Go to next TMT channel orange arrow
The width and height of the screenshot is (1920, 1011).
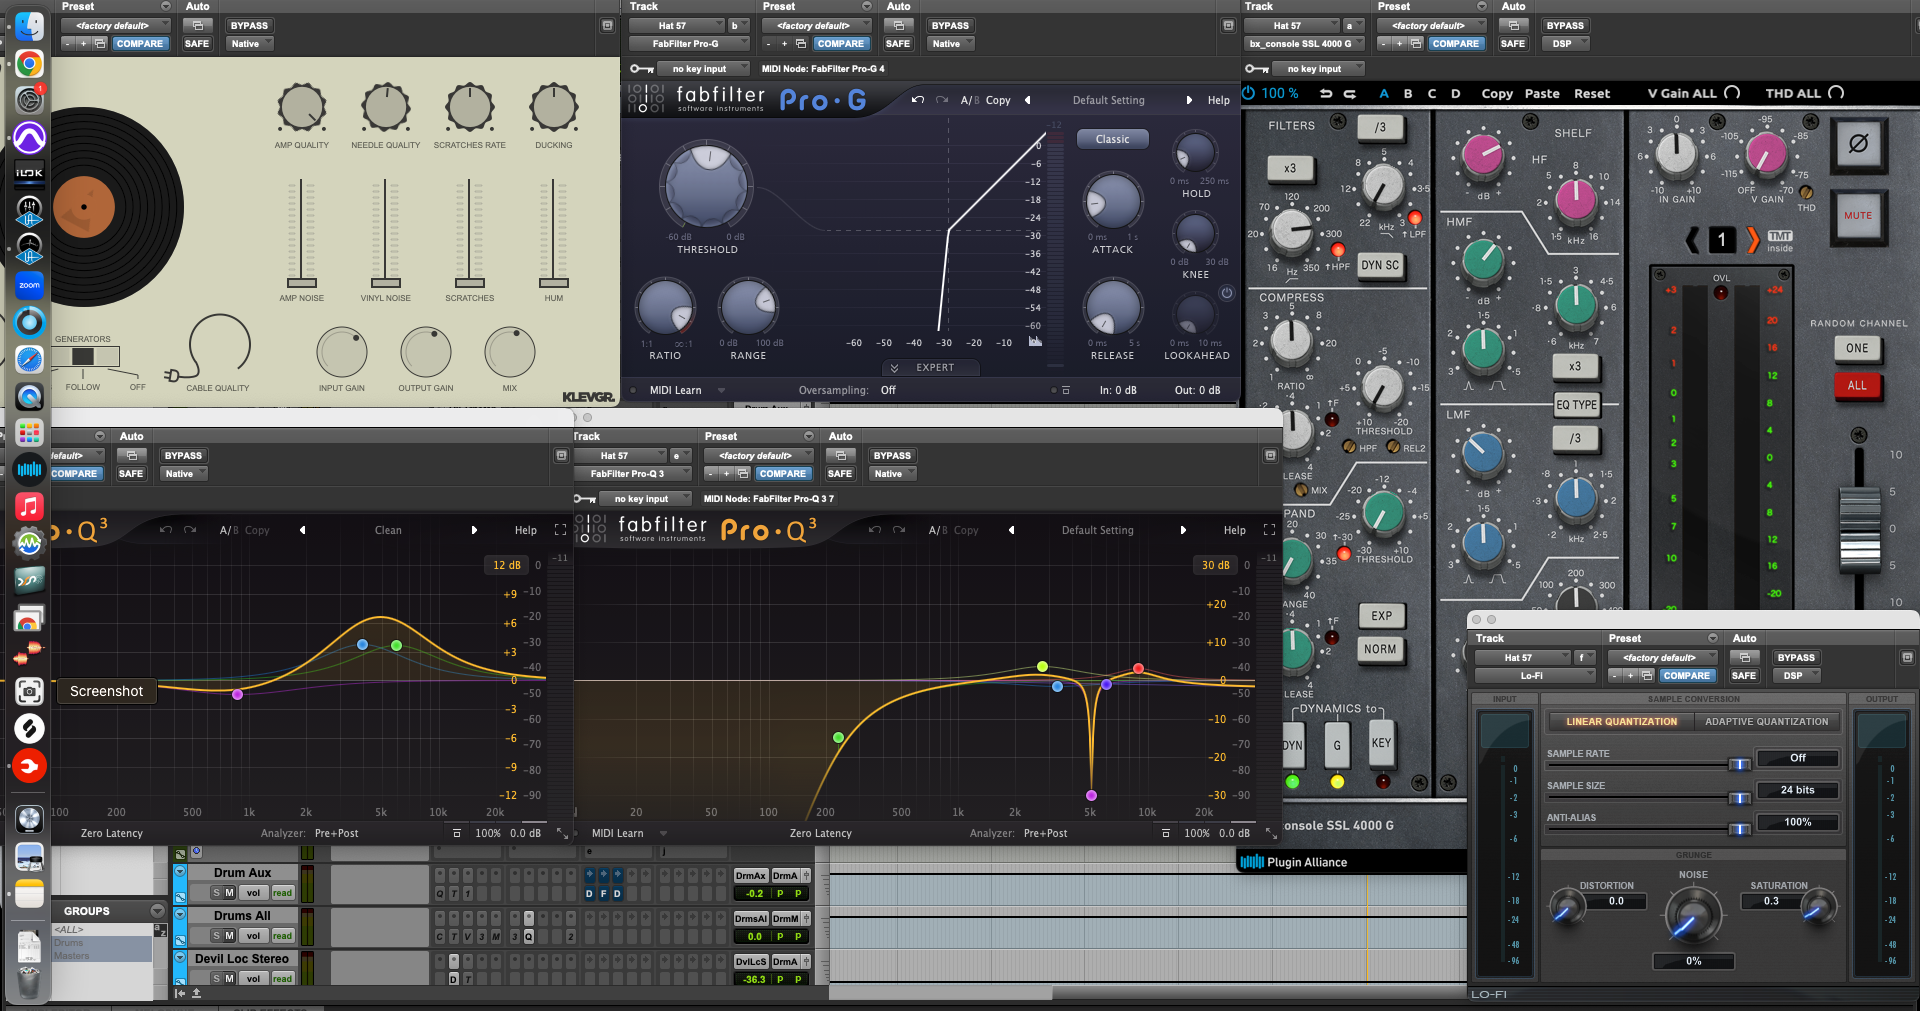click(1752, 240)
